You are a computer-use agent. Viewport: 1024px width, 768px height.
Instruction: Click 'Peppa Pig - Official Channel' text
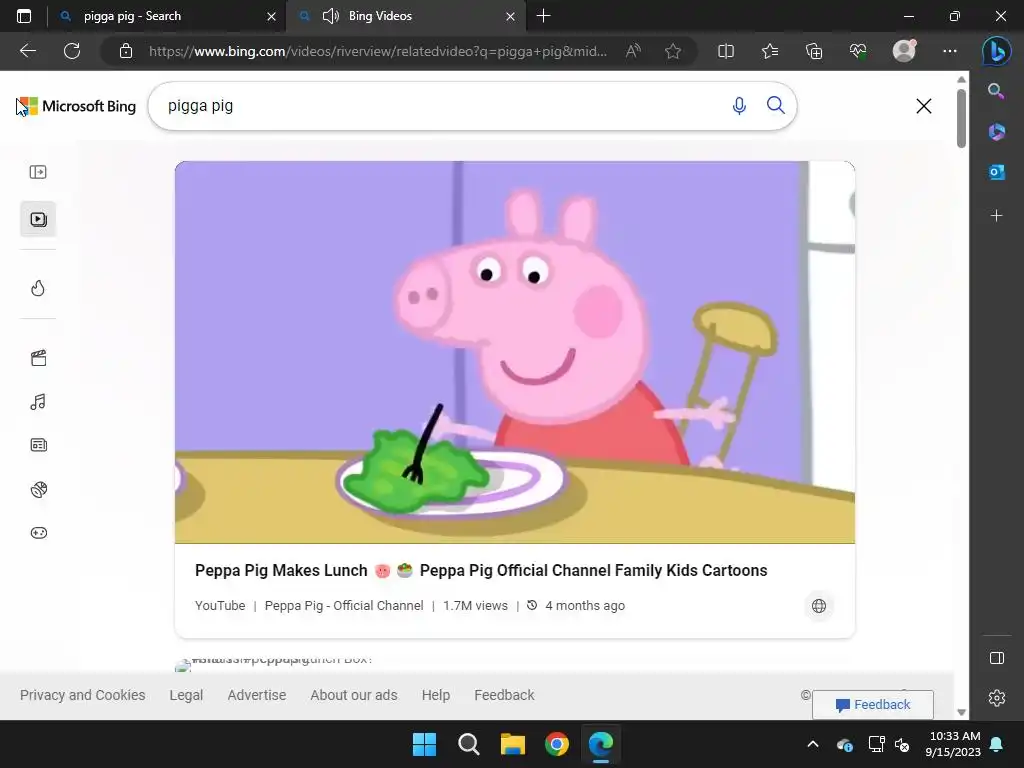click(x=344, y=605)
